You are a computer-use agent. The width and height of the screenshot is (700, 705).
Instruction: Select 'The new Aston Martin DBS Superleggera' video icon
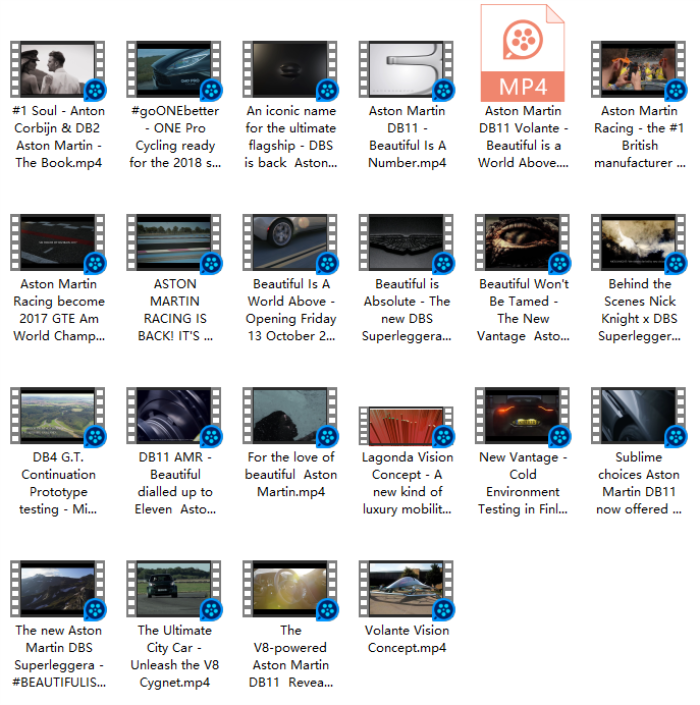tap(58, 589)
